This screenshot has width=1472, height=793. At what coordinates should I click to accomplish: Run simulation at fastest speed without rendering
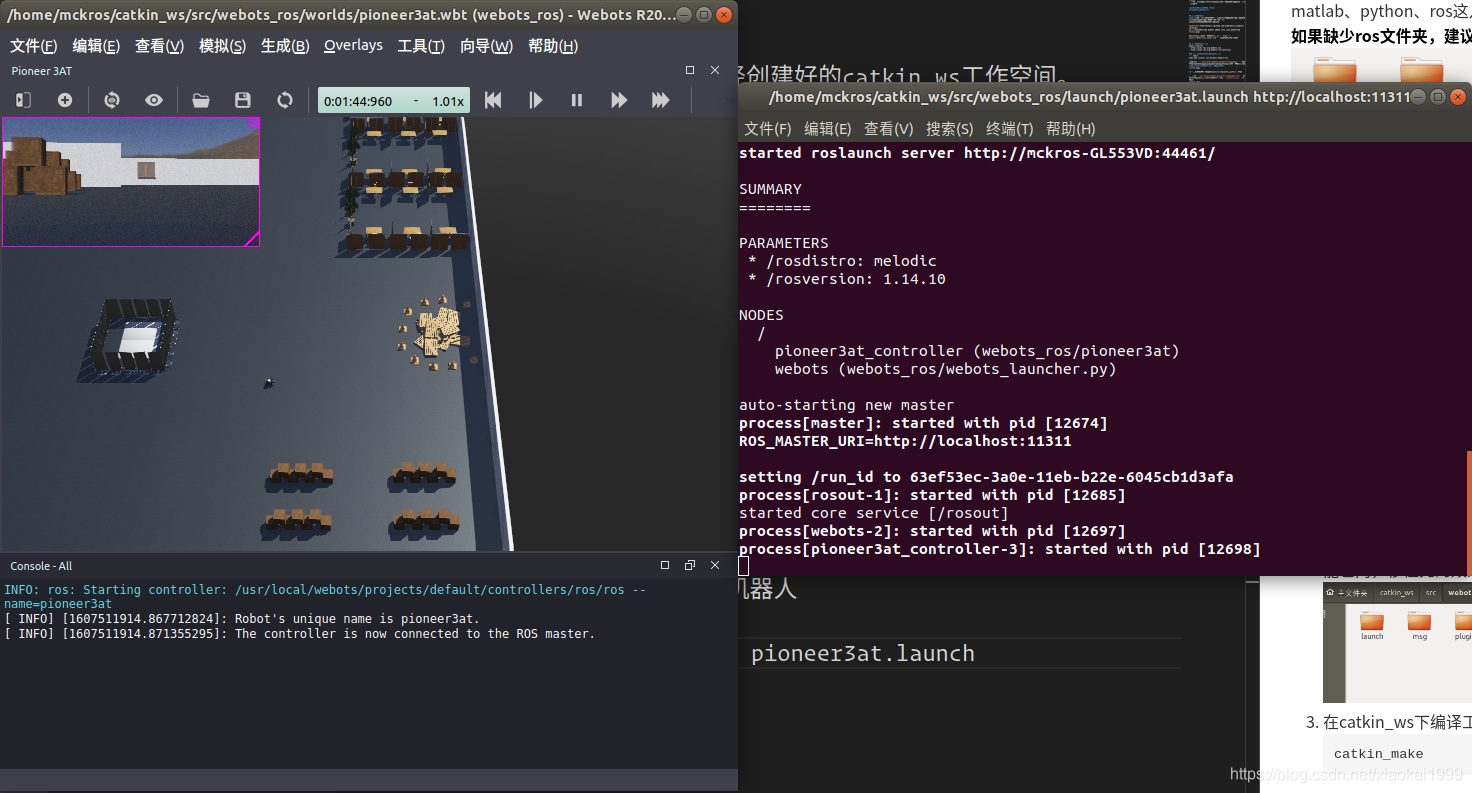(660, 100)
